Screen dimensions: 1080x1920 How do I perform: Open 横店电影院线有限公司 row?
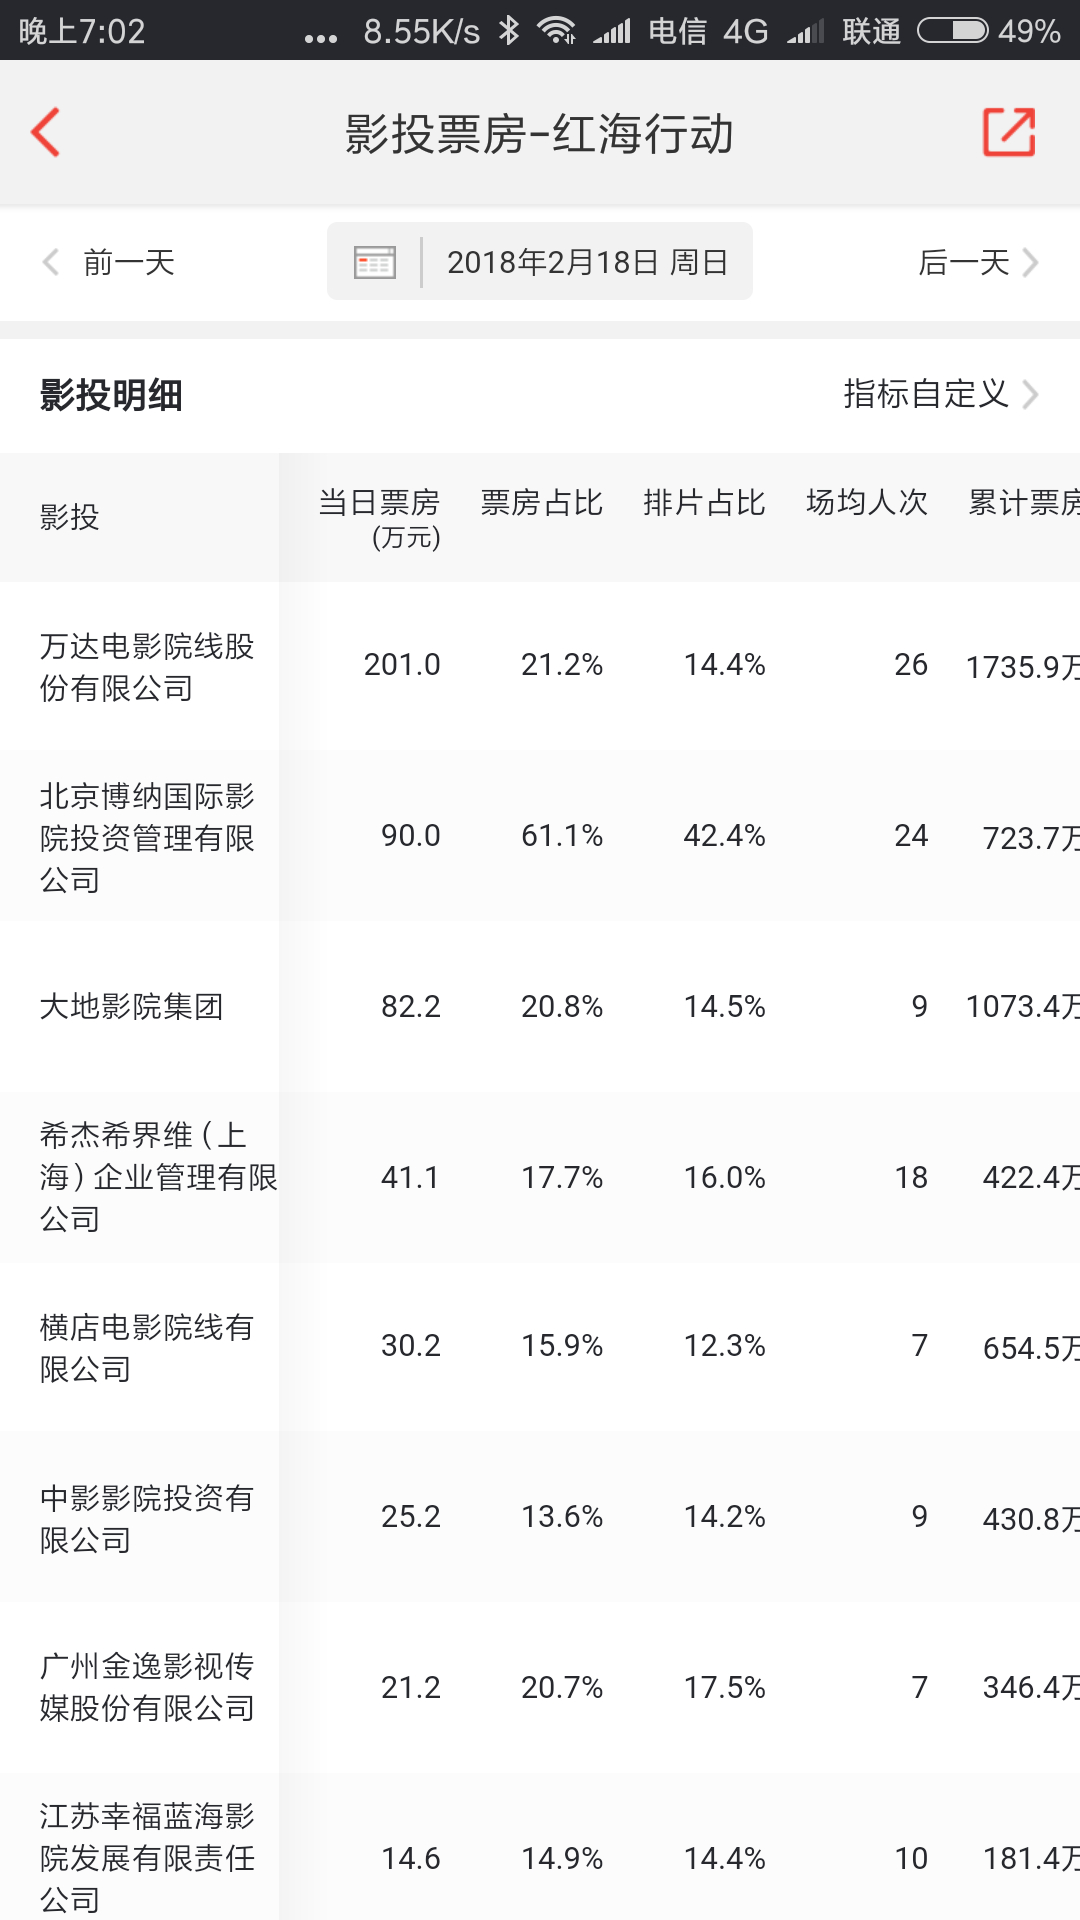[540, 1347]
